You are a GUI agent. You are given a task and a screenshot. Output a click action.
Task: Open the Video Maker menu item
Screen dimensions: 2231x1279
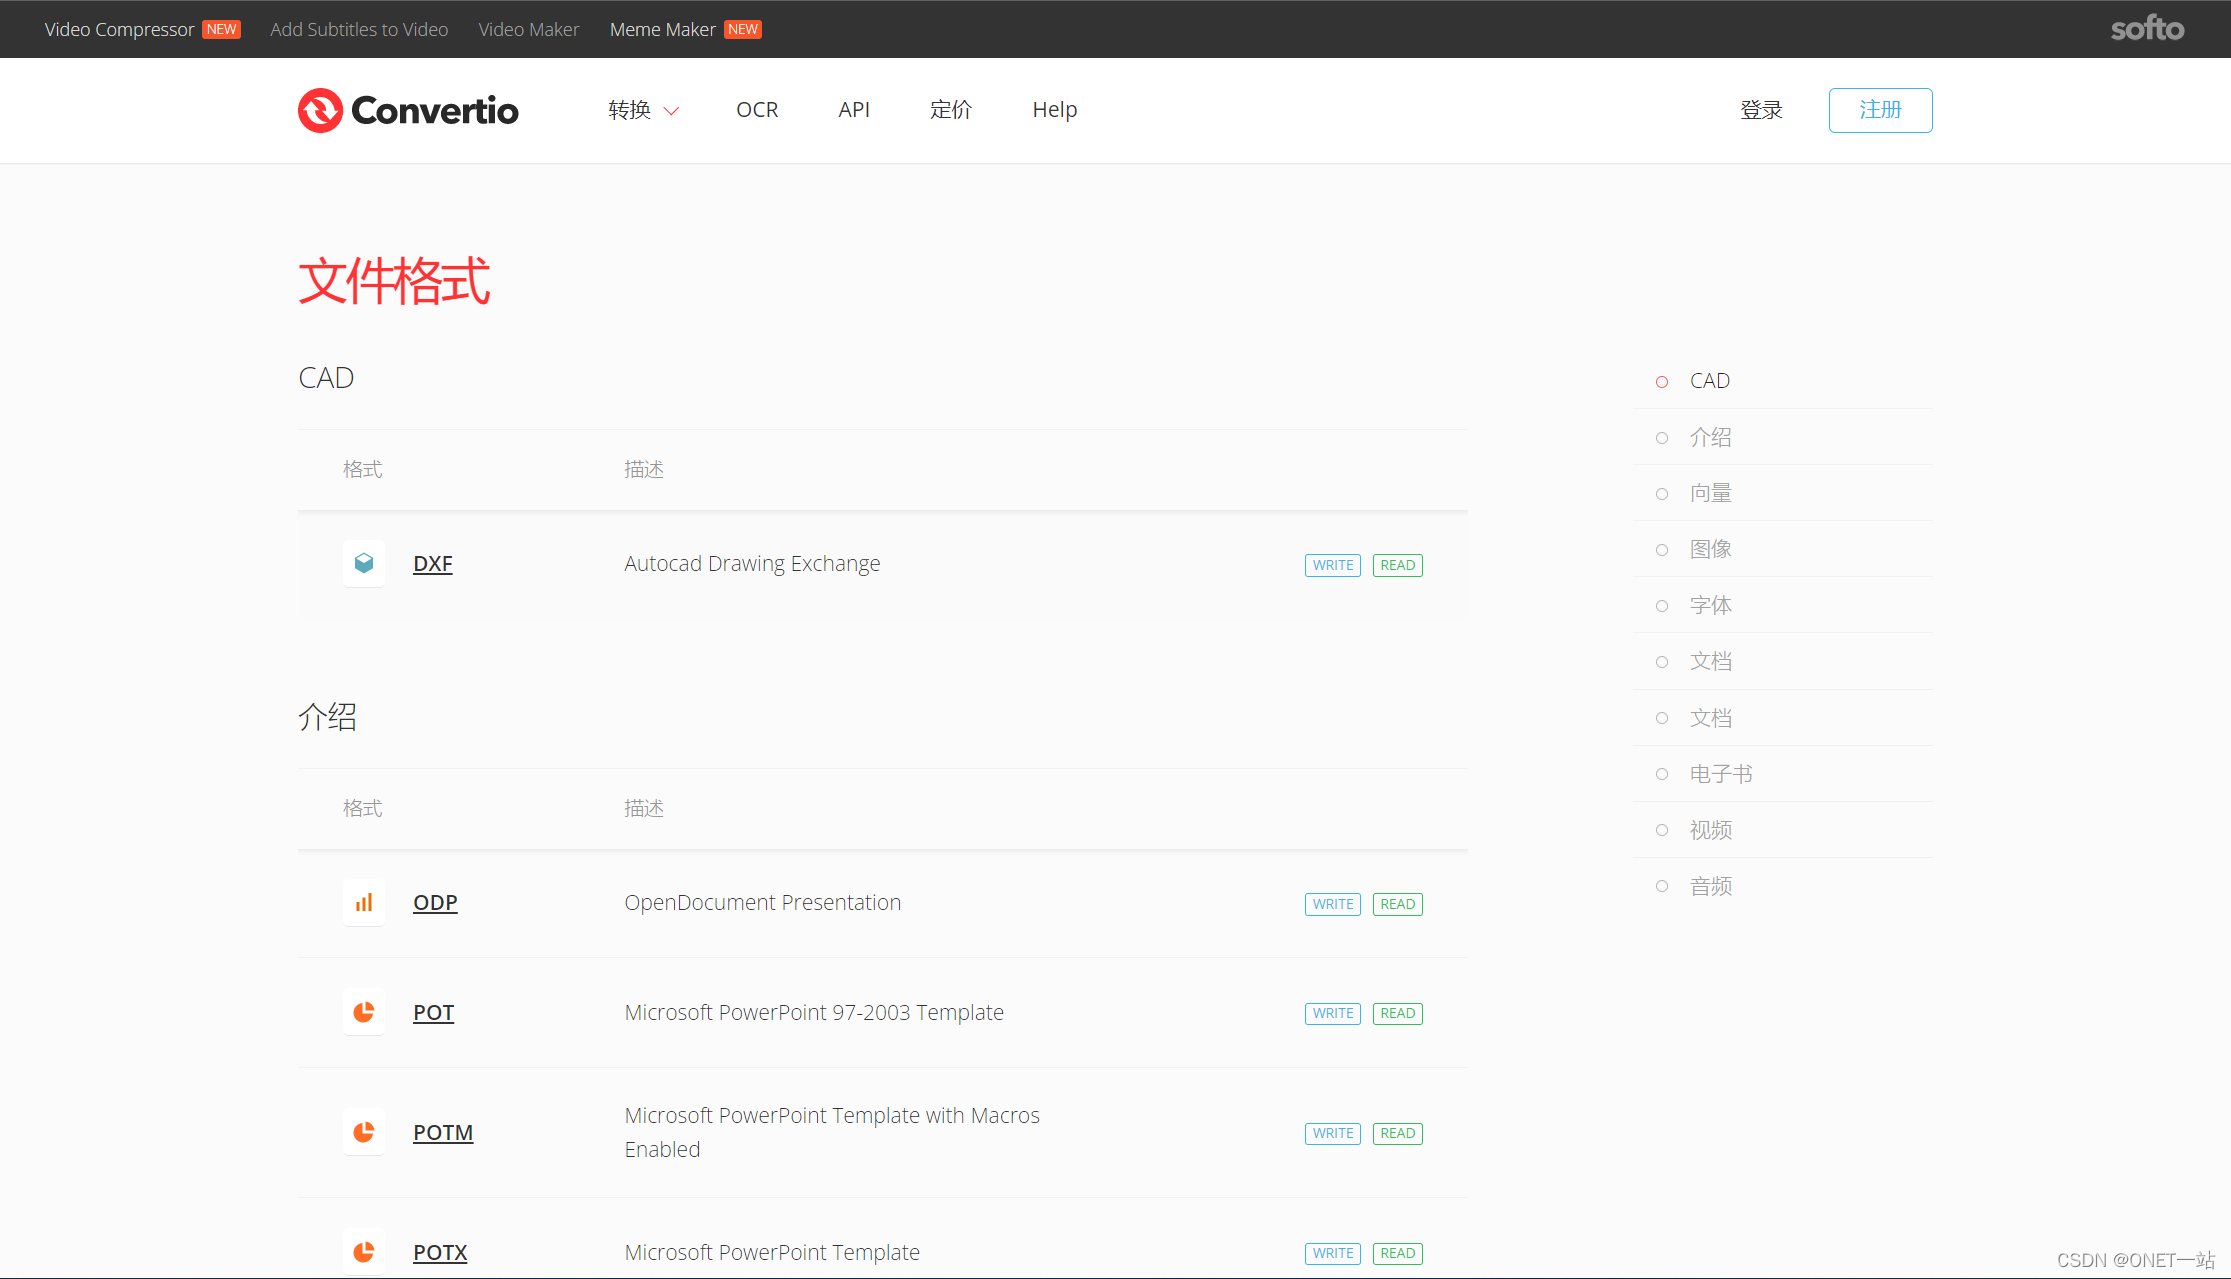(528, 29)
